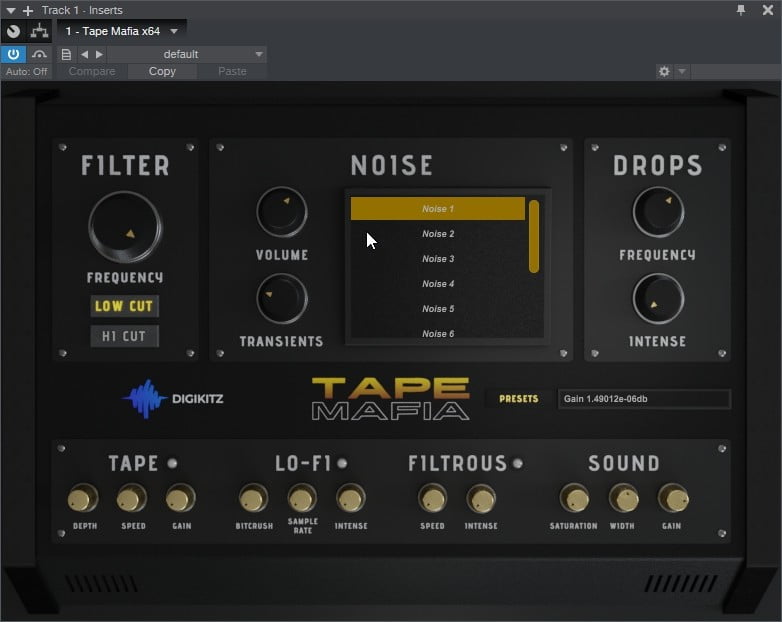Select Noise 5 from the list
Image resolution: width=782 pixels, height=622 pixels.
[x=438, y=309]
